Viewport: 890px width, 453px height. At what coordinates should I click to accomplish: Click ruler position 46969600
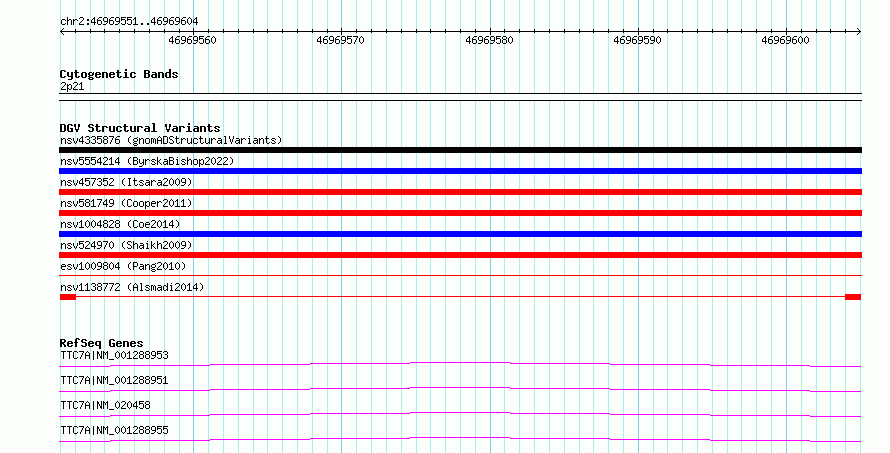click(786, 40)
